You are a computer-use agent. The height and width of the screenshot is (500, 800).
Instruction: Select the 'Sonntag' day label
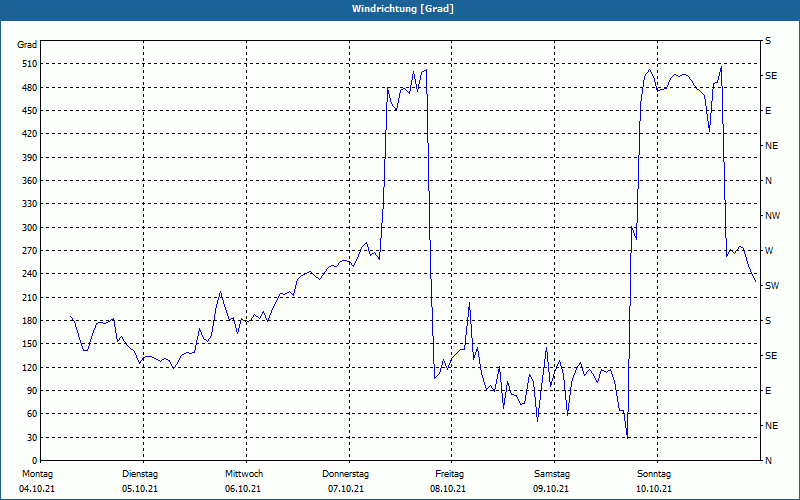(x=654, y=474)
